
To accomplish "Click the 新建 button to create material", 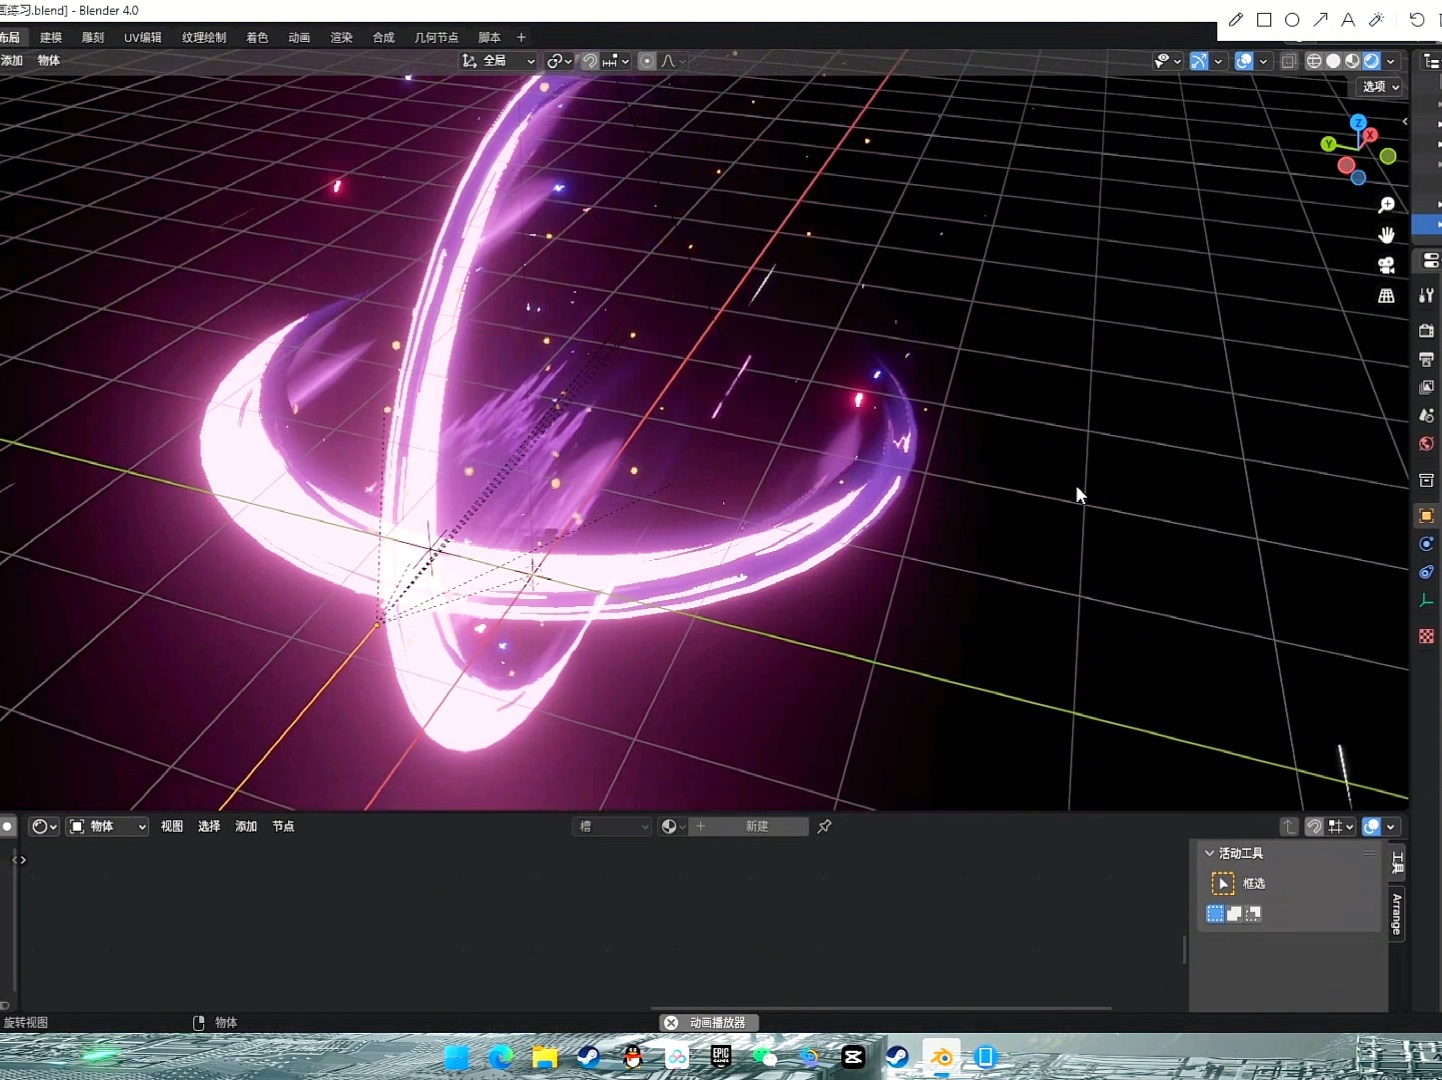I will coord(756,826).
